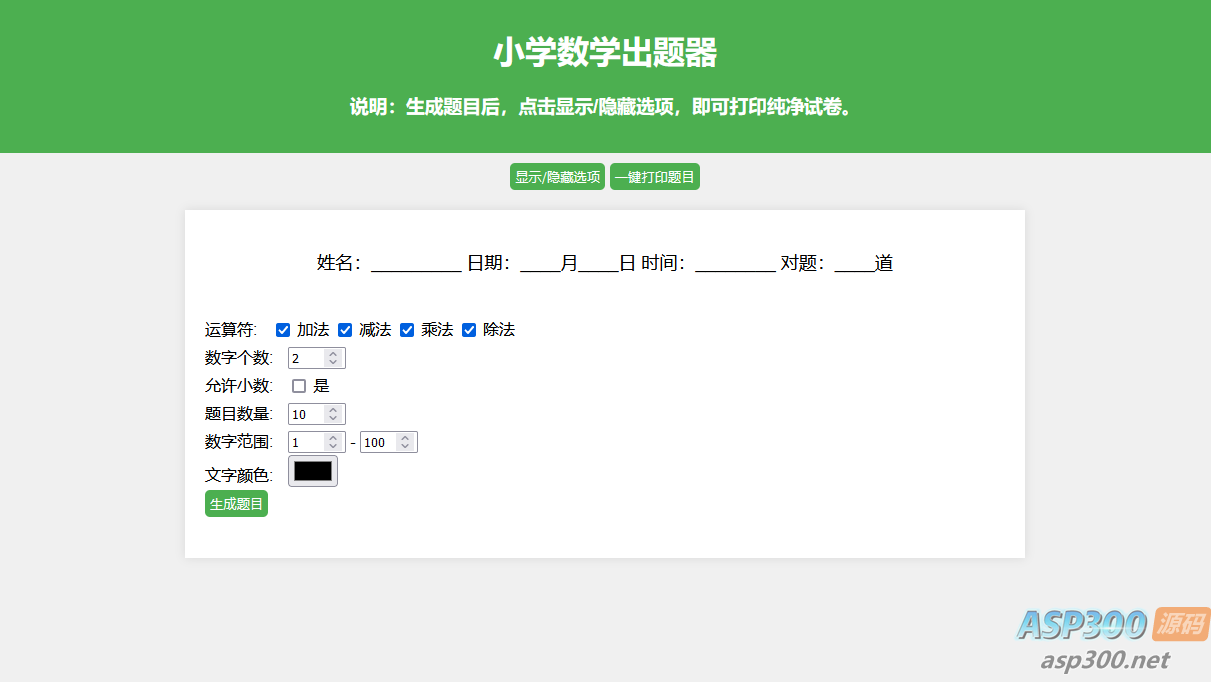Image resolution: width=1211 pixels, height=682 pixels.
Task: Open the 文字颜色 black color picker
Action: pos(313,471)
